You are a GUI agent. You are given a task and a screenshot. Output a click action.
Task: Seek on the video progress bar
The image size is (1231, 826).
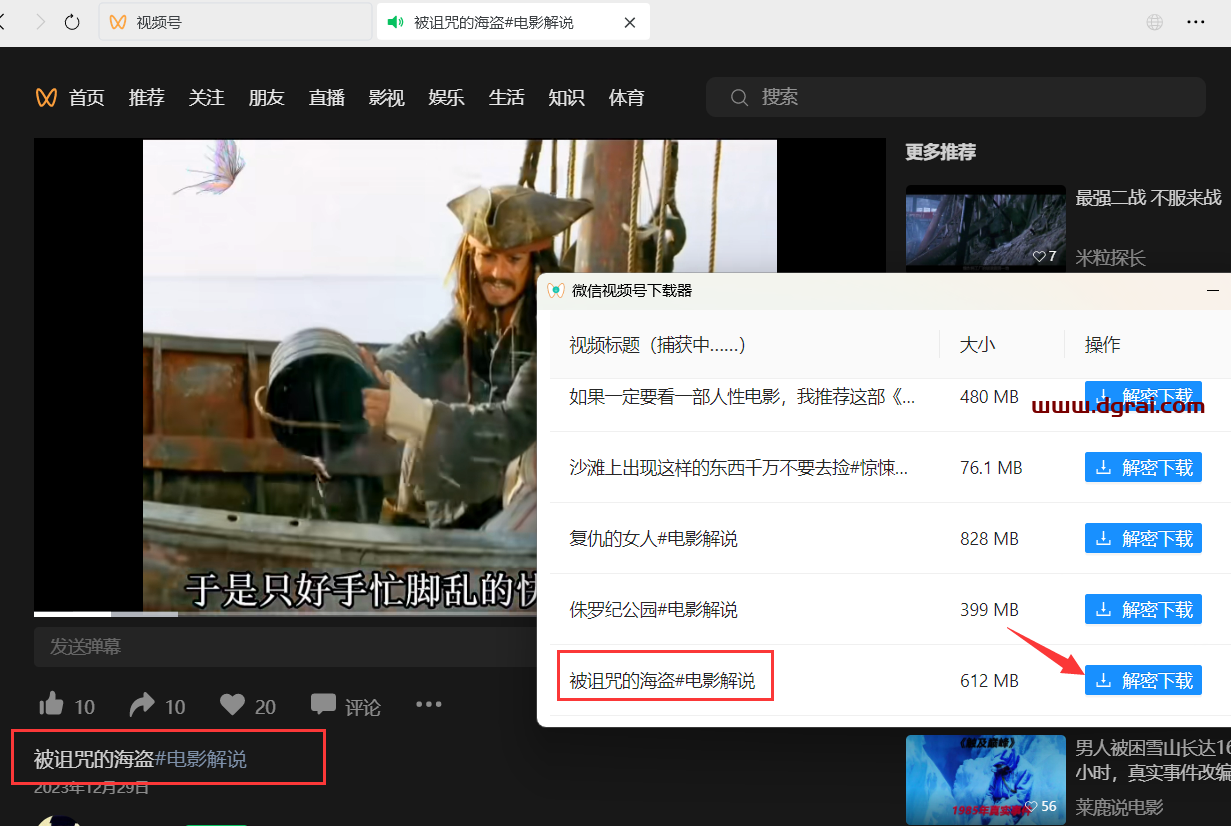click(x=285, y=614)
